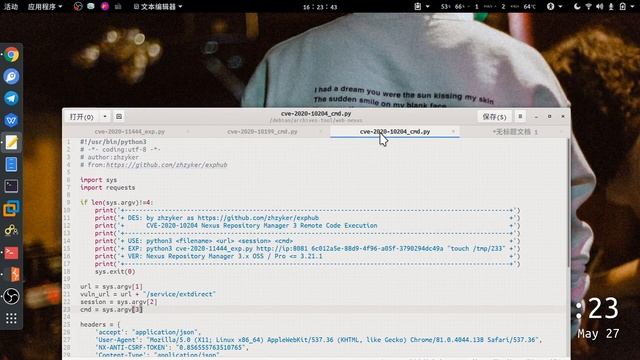Click the teal tray icon next to the red one
The height and width of the screenshot is (360, 640).
(x=91, y=7)
